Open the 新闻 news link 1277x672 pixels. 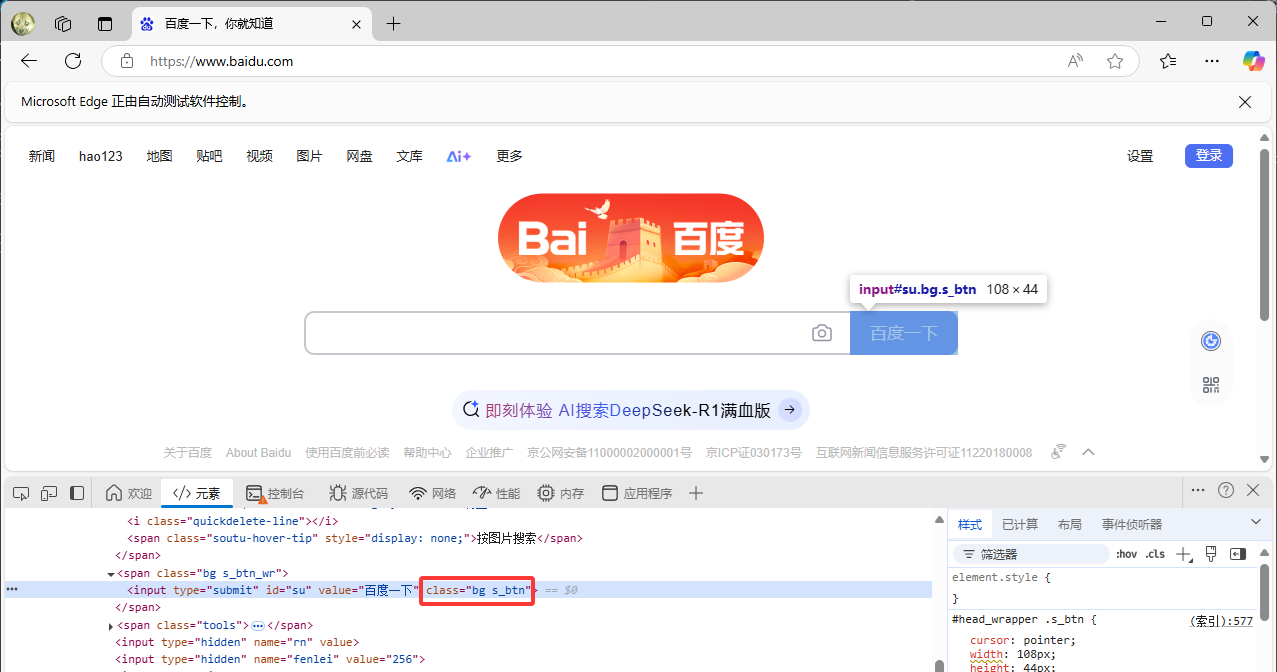[x=42, y=156]
